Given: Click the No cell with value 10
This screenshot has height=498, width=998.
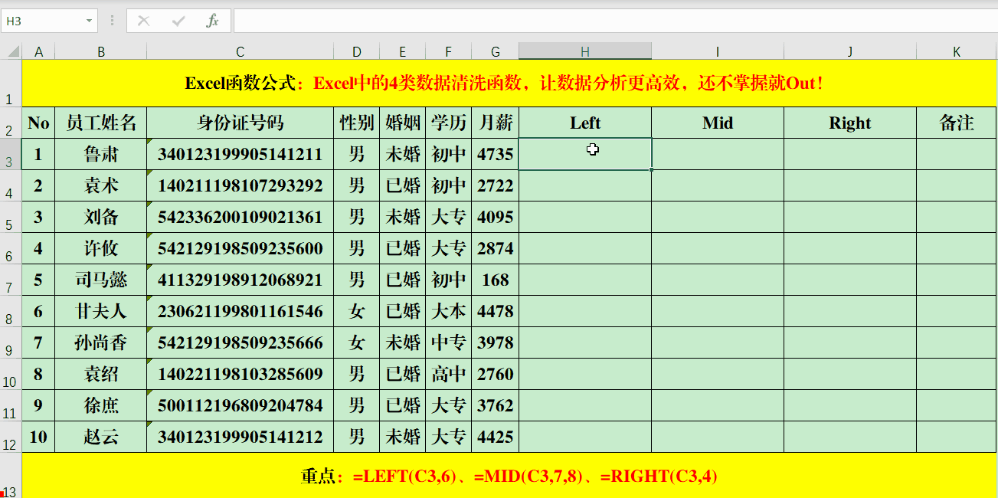Looking at the screenshot, I should pos(38,438).
